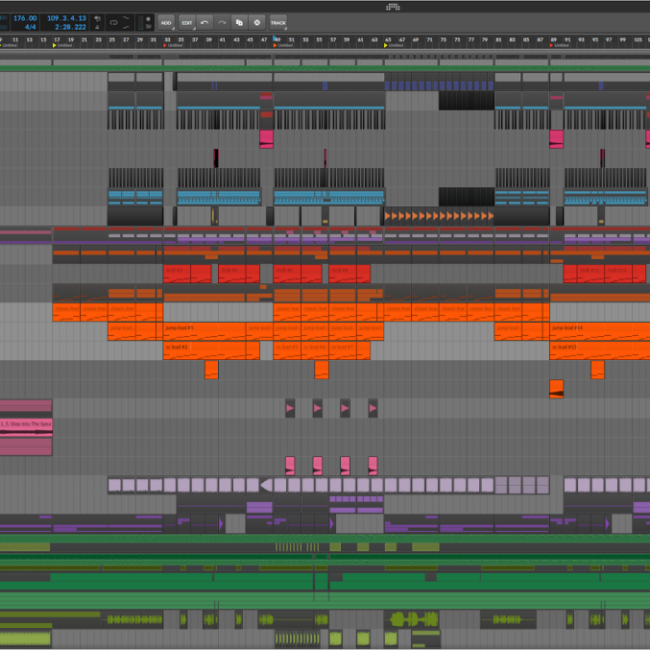The width and height of the screenshot is (650, 650).
Task: Select the 'sc lead #2' orange clip
Action: [210, 350]
